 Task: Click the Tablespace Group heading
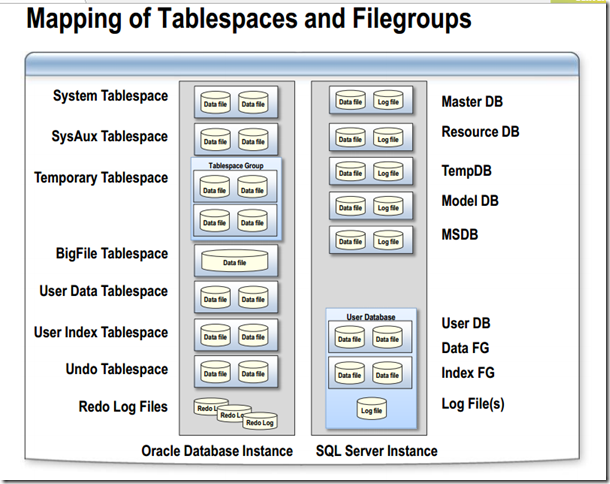click(x=236, y=165)
